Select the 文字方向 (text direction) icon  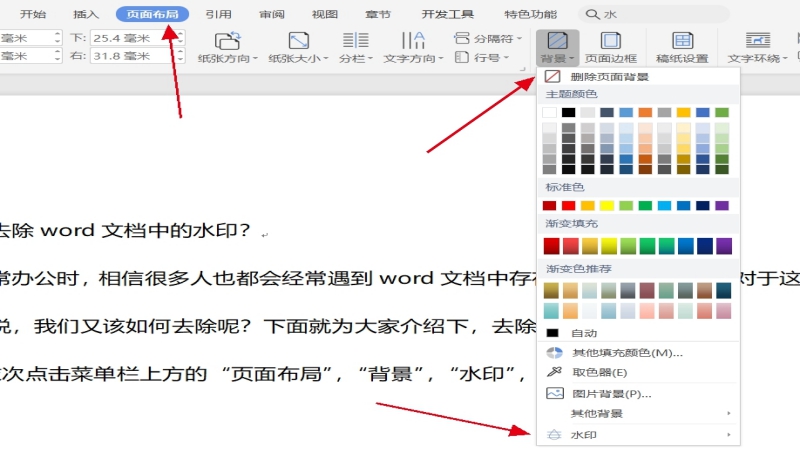coord(412,47)
